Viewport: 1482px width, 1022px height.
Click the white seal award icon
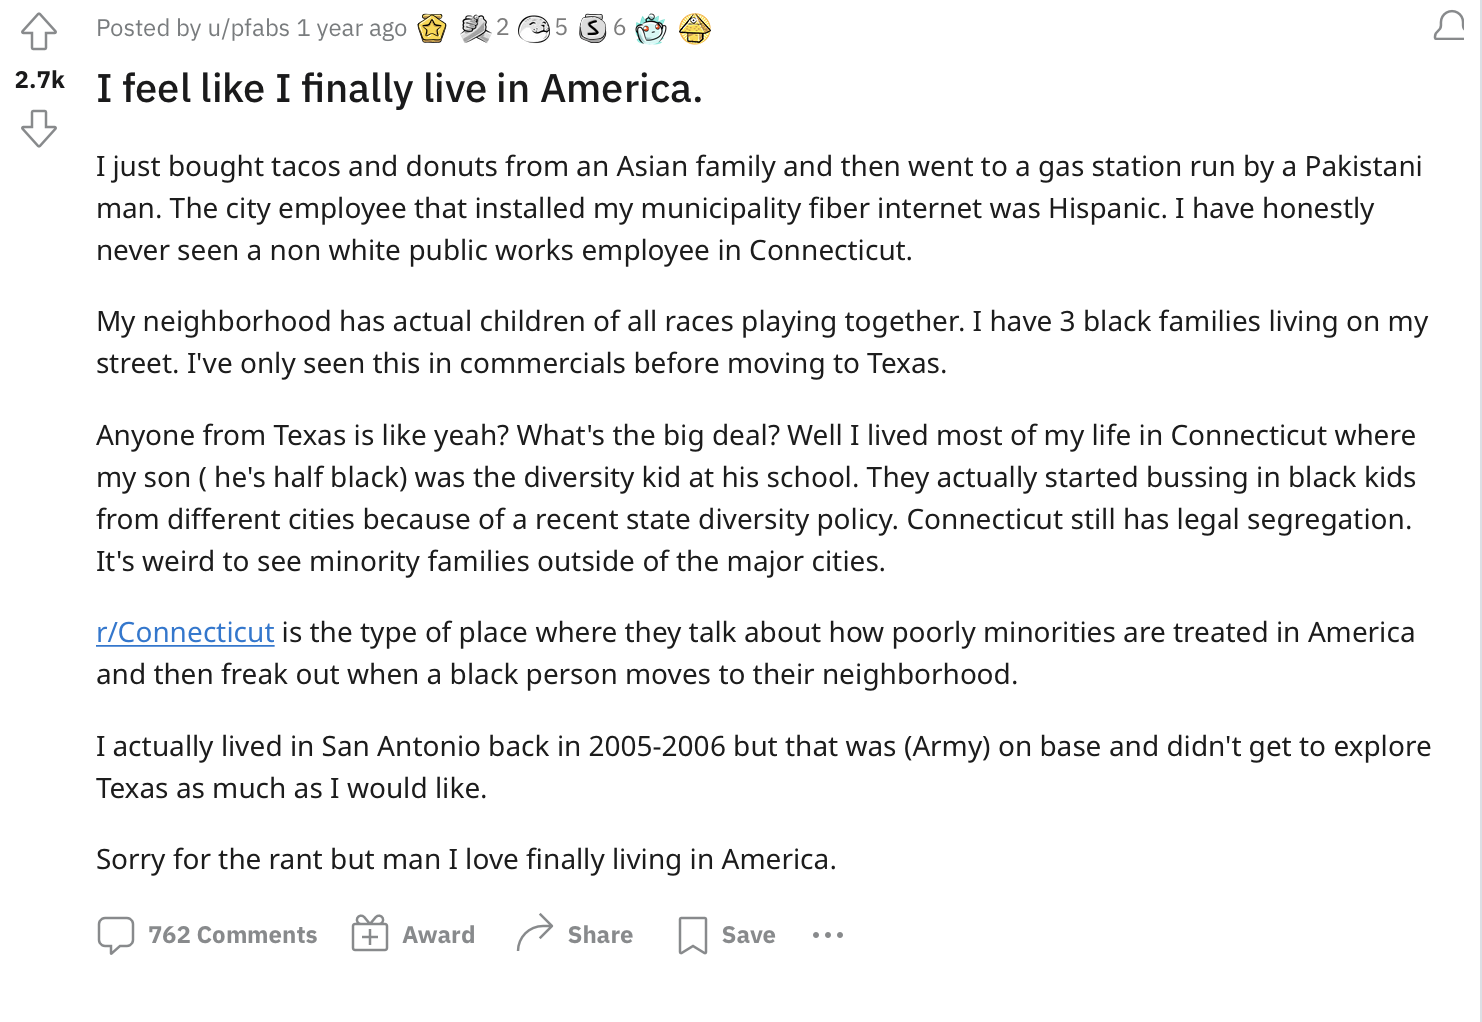[x=535, y=29]
